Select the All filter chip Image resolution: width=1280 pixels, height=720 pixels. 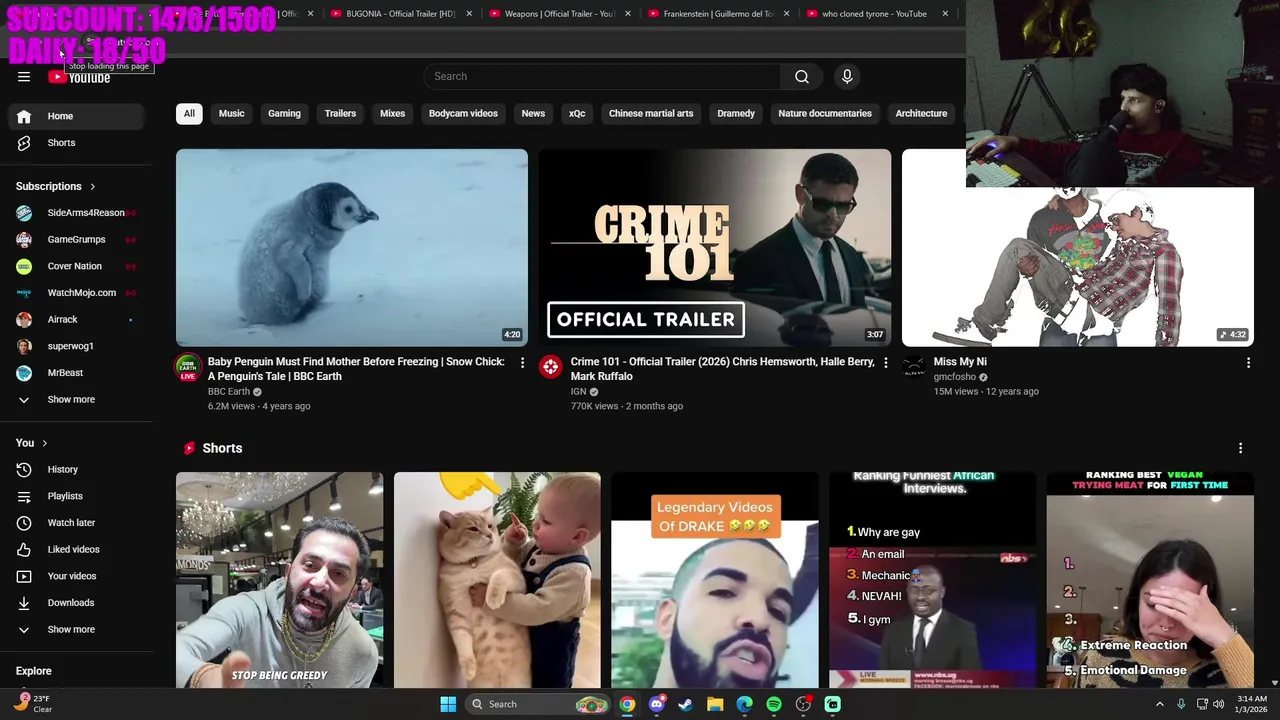(189, 113)
